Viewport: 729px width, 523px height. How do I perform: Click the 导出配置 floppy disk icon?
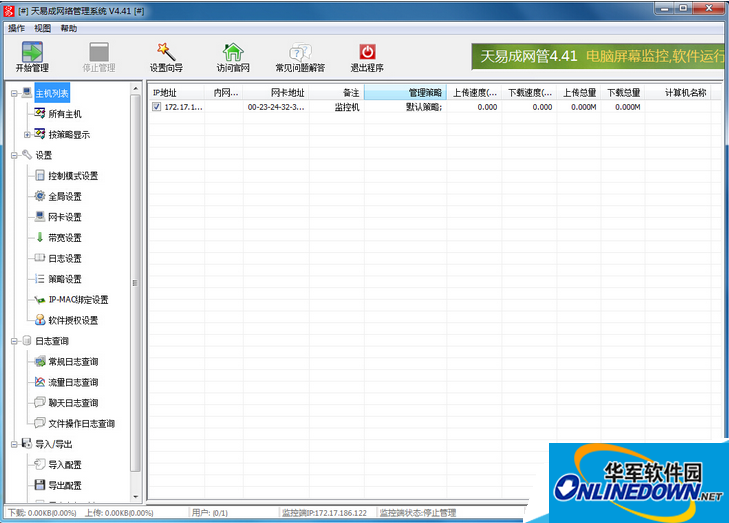click(x=40, y=484)
